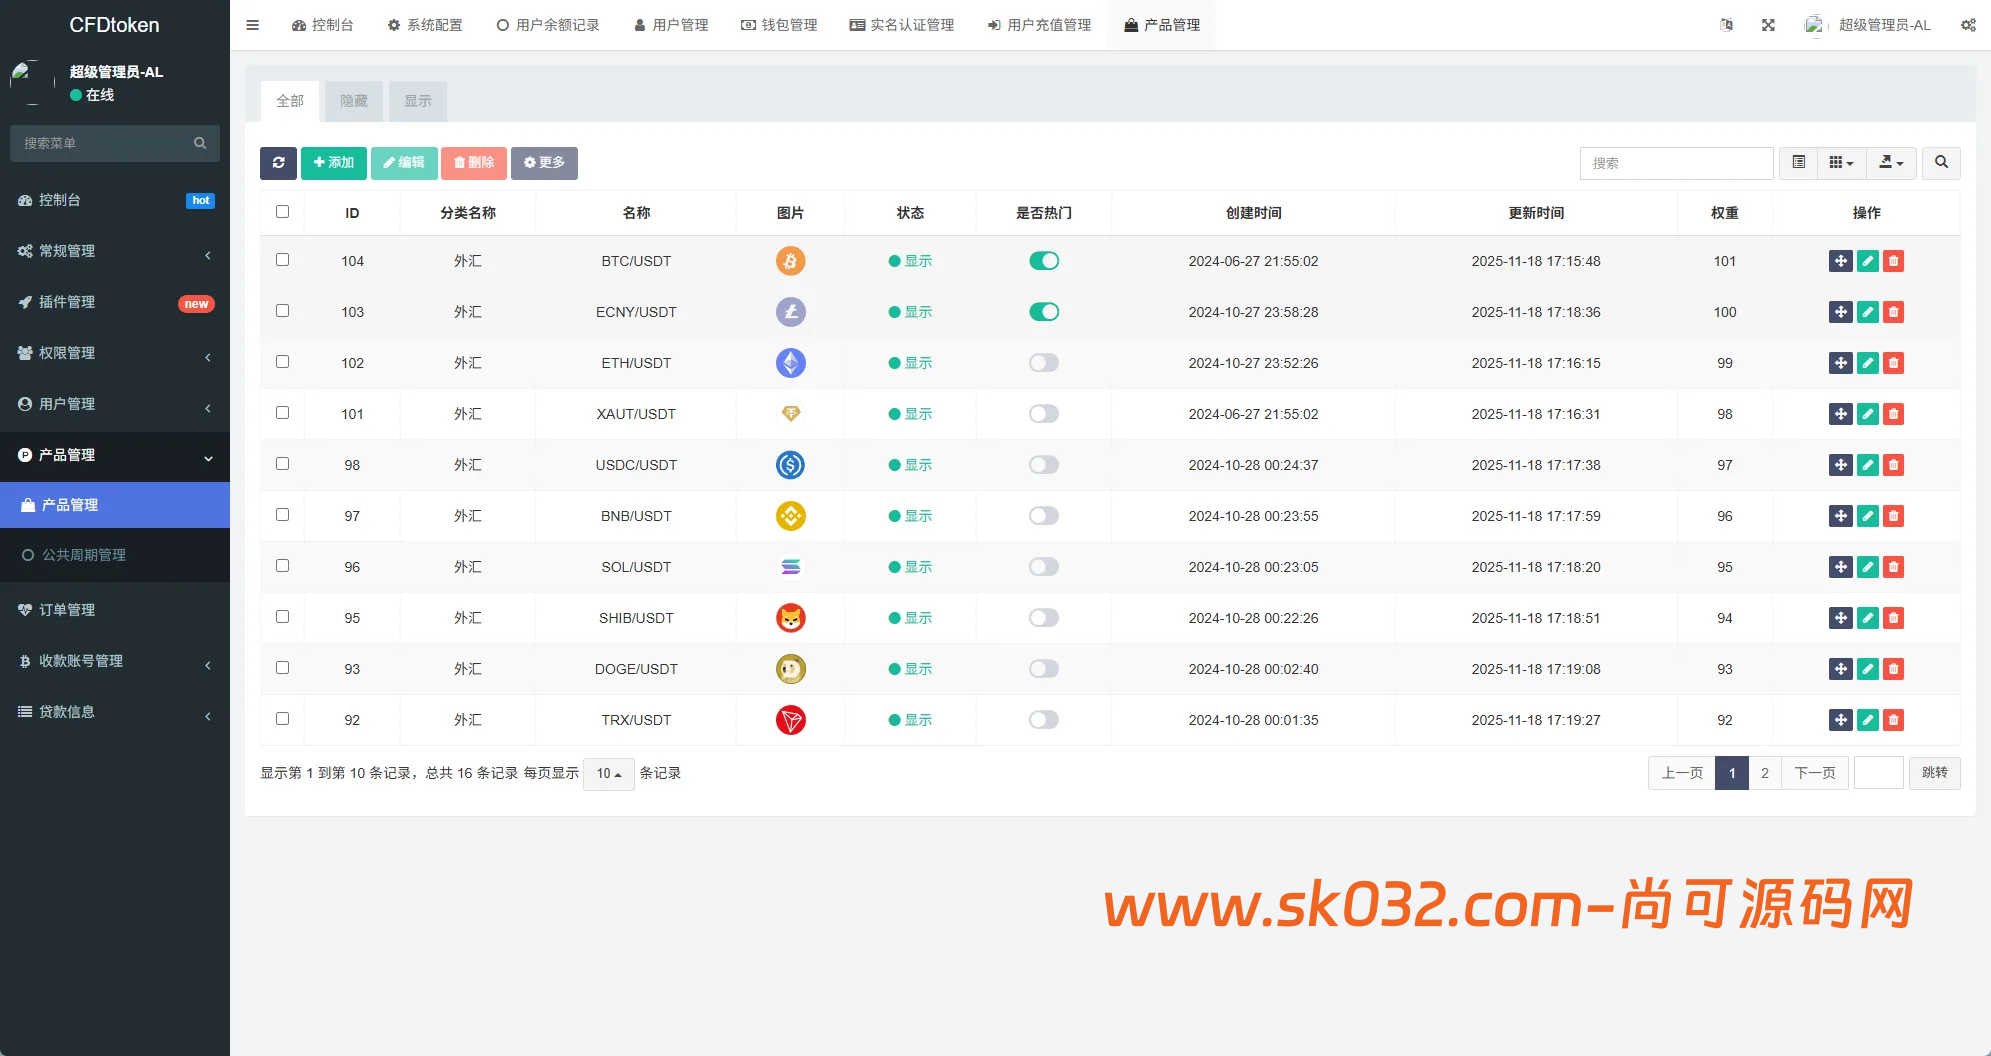Screen dimensions: 1991x1056
Task: Open the 钱包管理 top tab
Action: pos(779,25)
